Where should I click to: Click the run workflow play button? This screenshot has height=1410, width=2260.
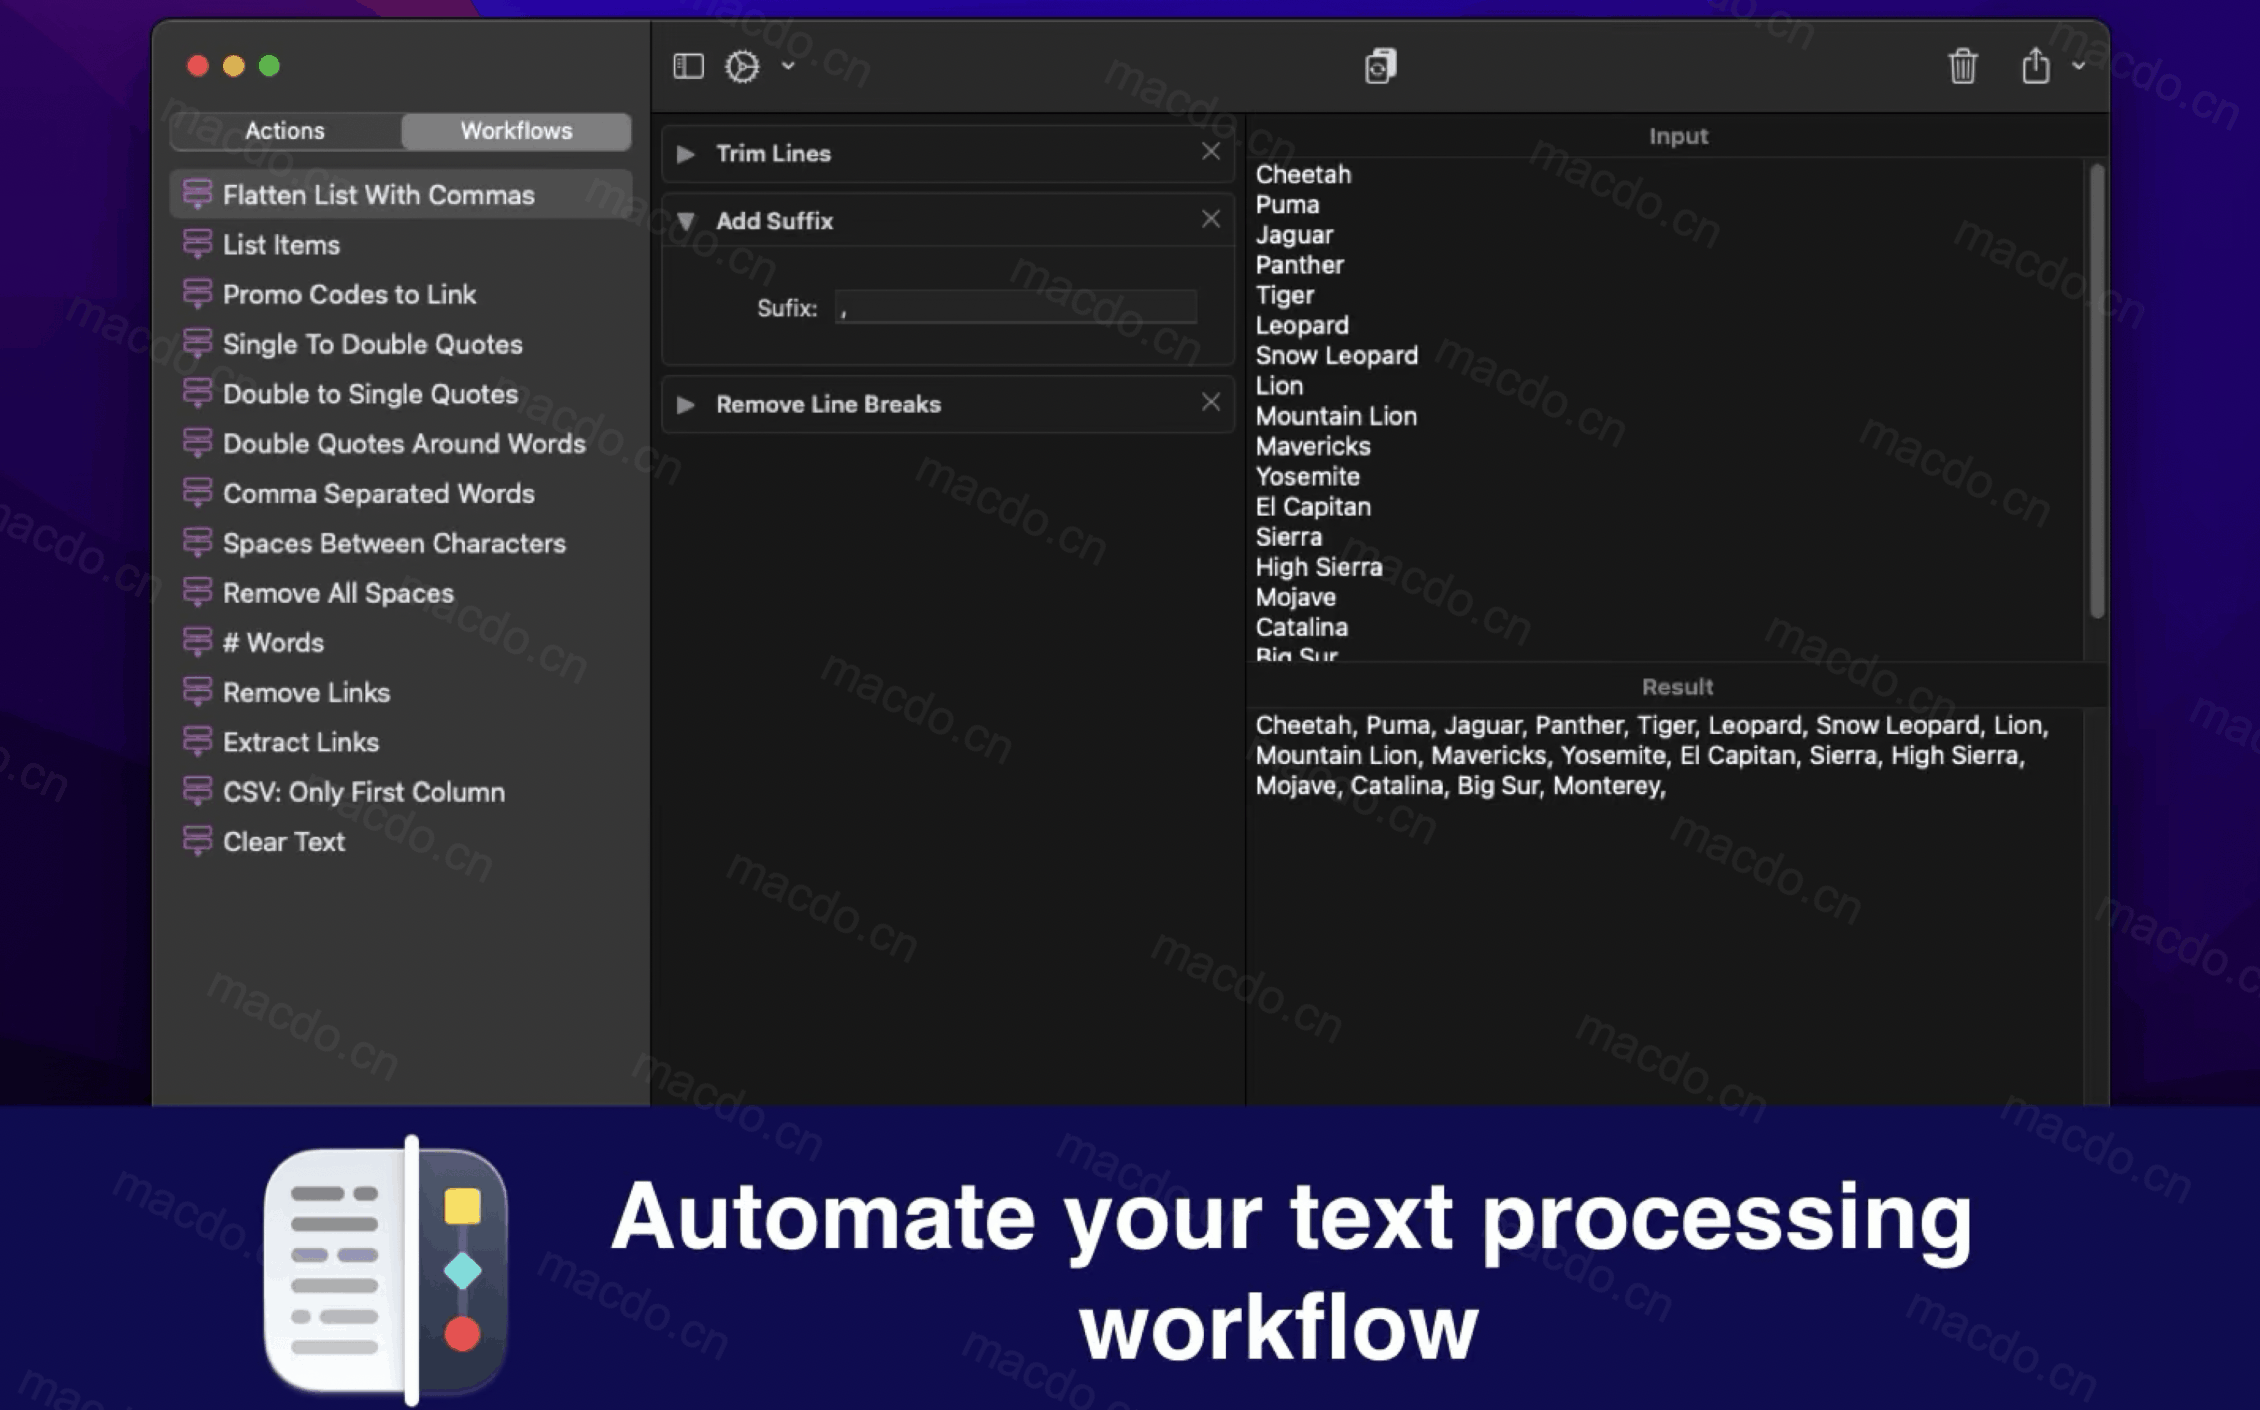(x=742, y=65)
